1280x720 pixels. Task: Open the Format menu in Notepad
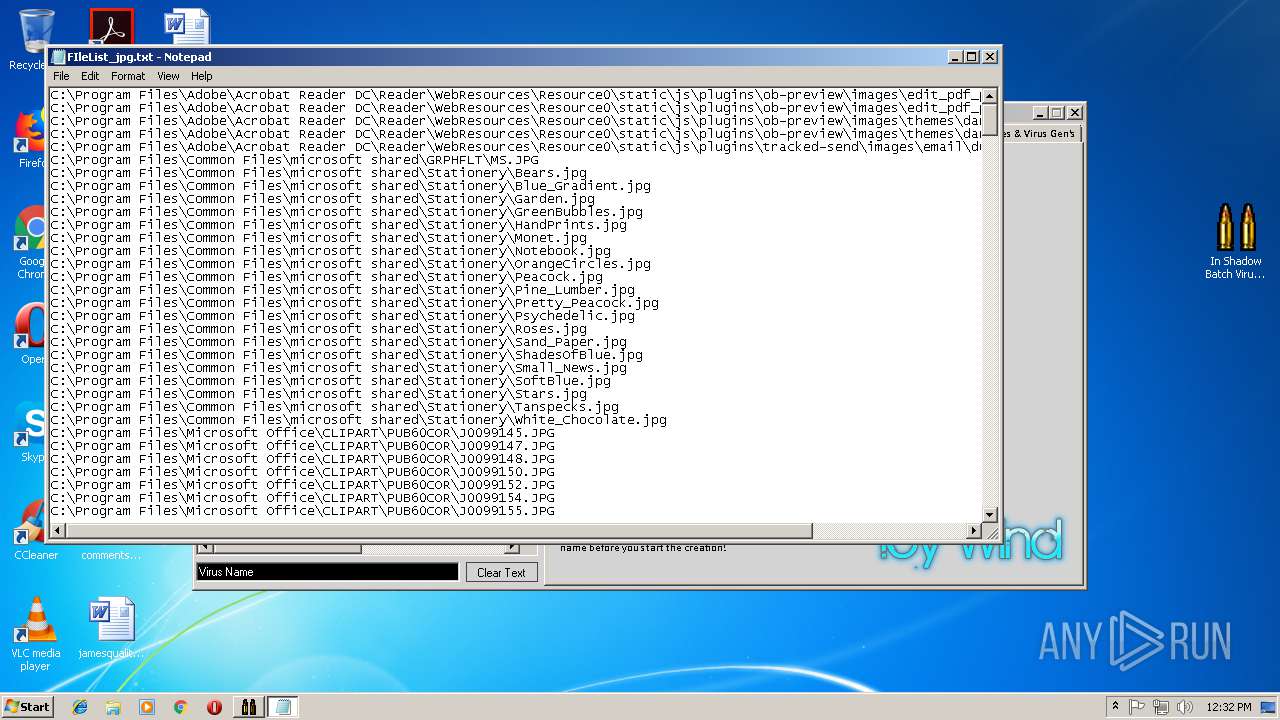point(128,76)
